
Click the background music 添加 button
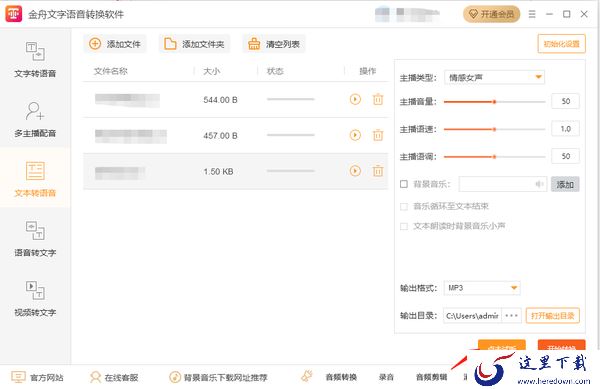coord(565,184)
